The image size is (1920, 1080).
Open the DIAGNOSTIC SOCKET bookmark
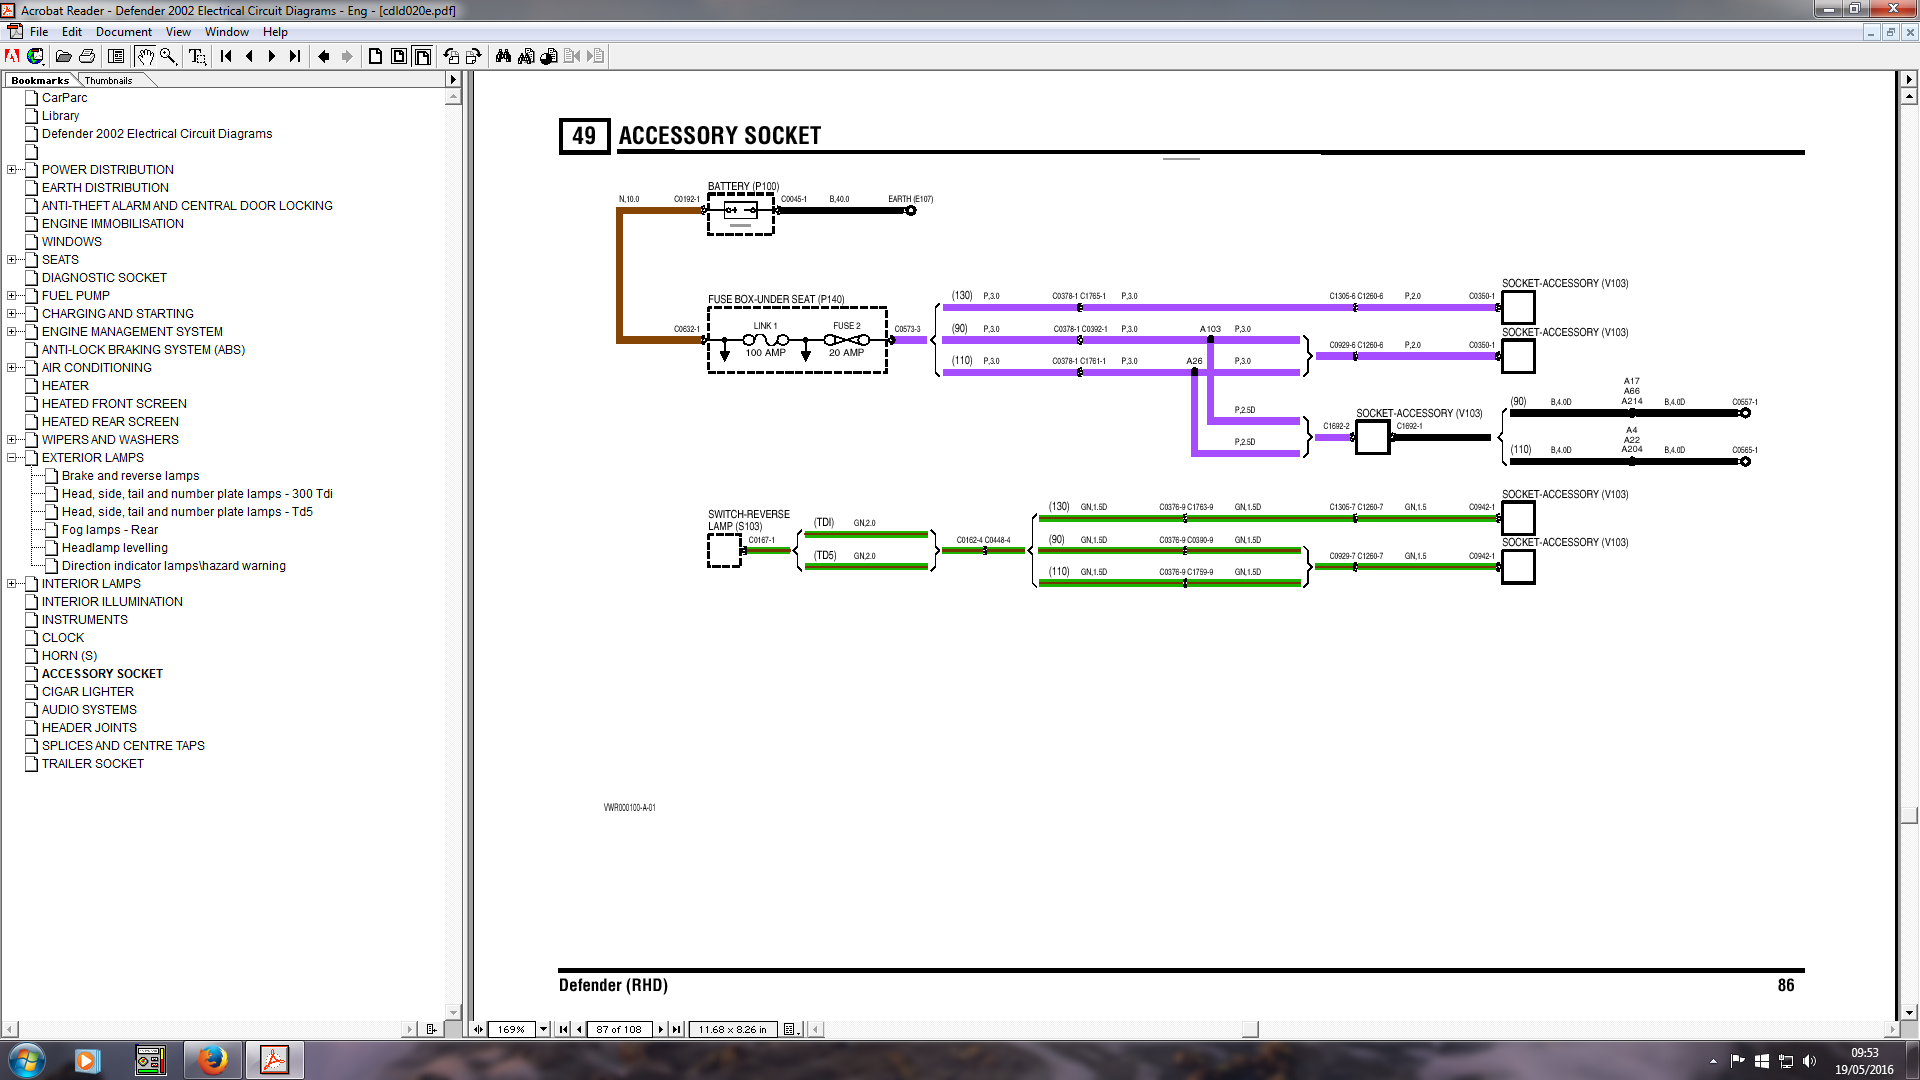click(104, 278)
